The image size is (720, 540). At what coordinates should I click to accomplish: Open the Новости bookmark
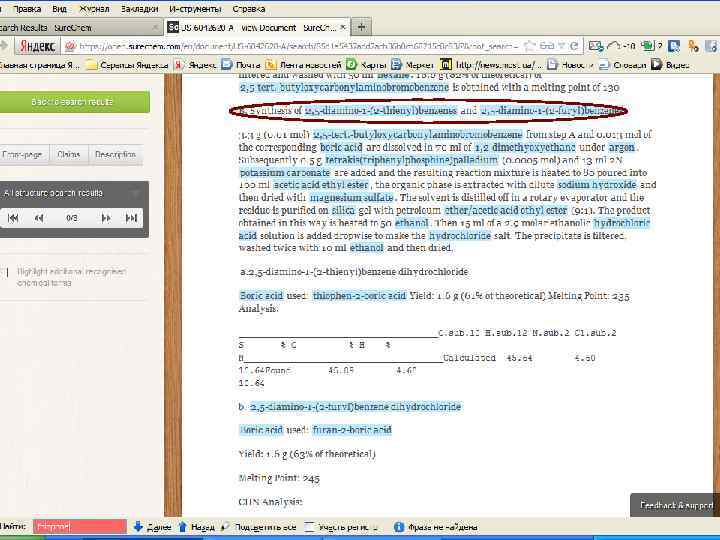tap(570, 65)
